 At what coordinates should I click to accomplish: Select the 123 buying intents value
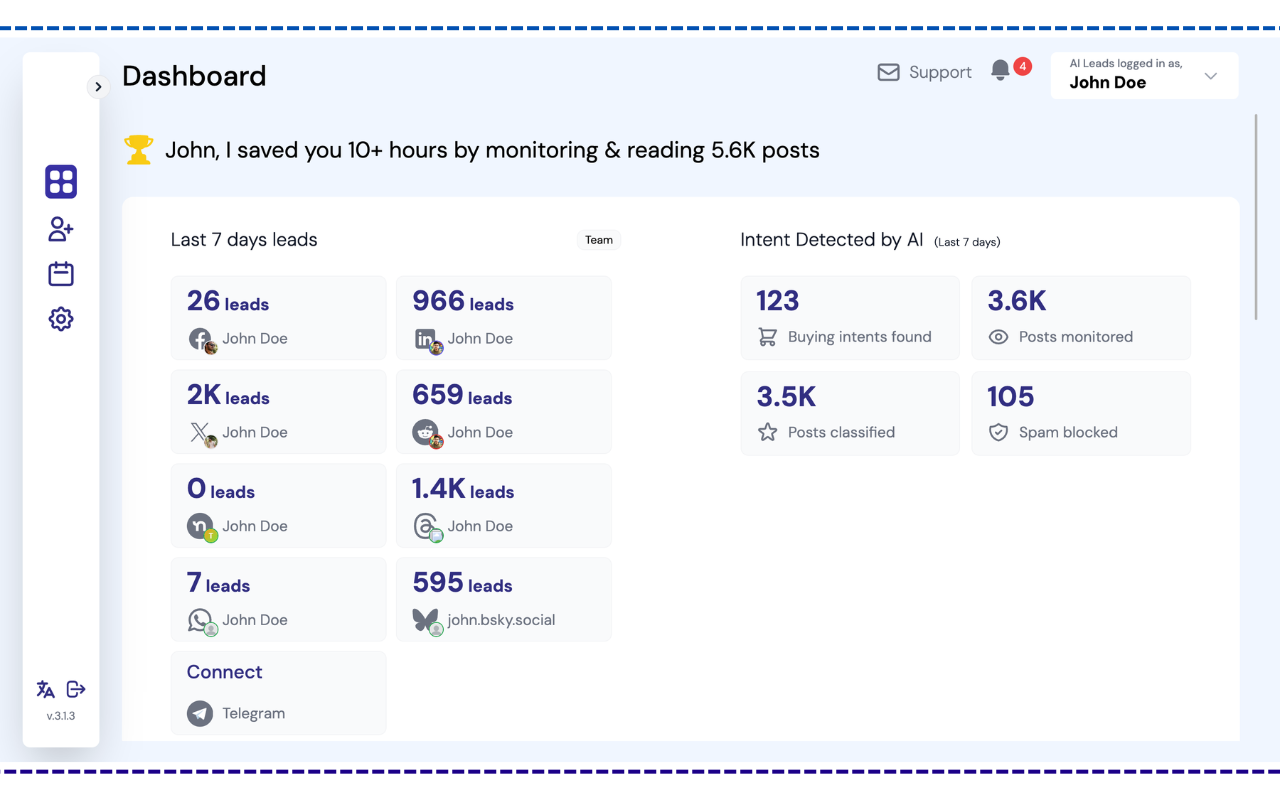point(778,301)
